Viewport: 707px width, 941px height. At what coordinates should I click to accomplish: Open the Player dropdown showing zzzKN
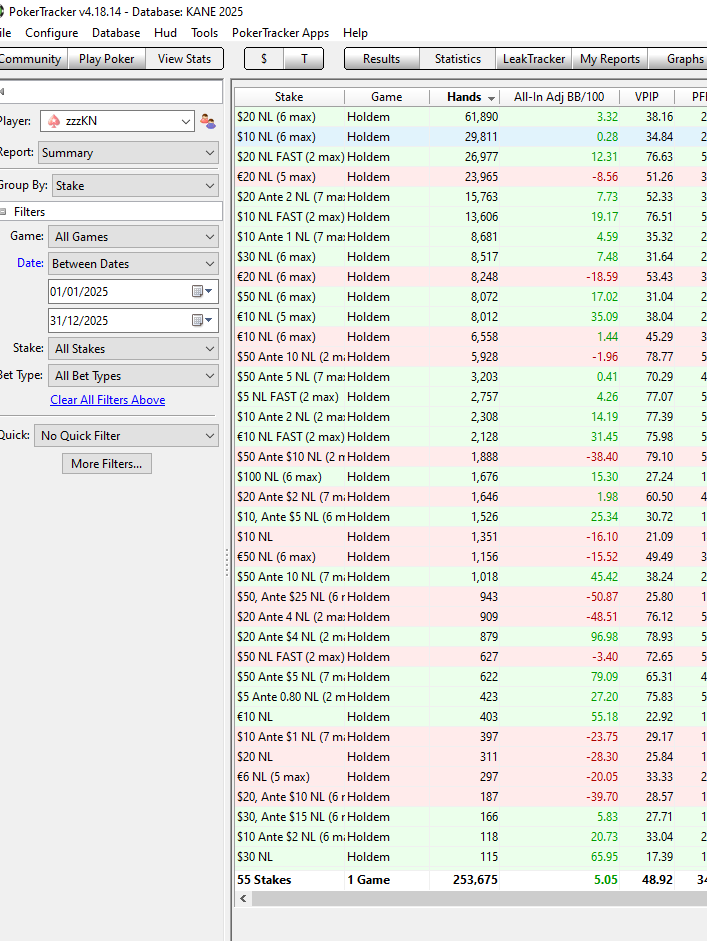coord(118,121)
